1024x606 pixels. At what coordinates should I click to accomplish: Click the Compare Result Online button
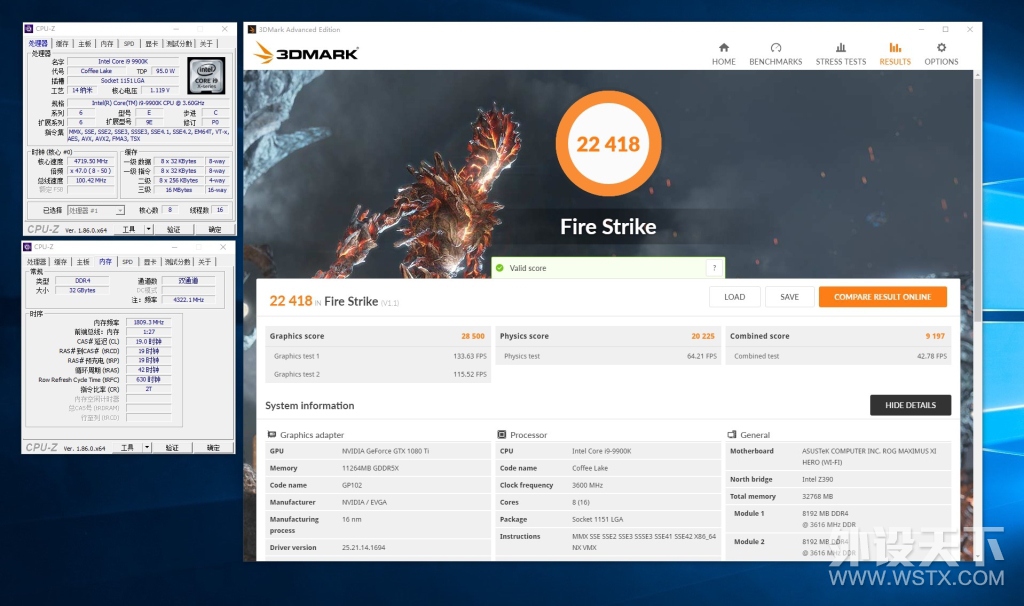[882, 296]
